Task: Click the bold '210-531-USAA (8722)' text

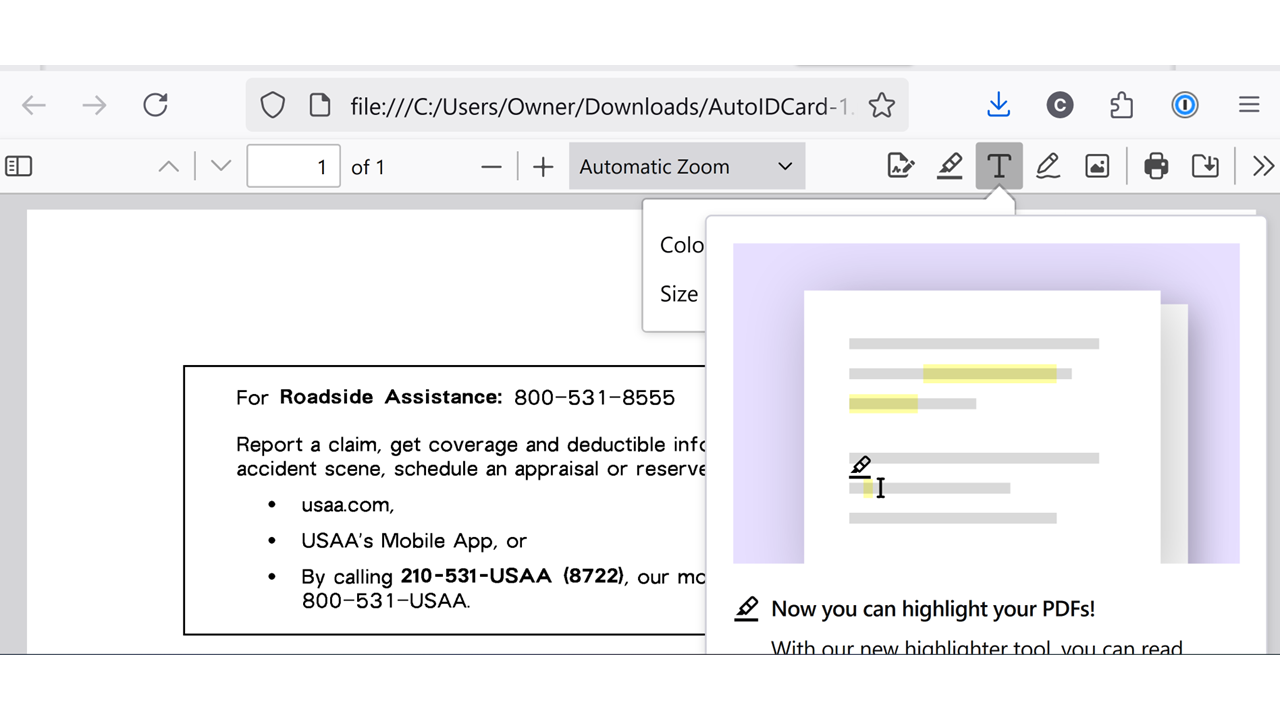Action: 512,577
